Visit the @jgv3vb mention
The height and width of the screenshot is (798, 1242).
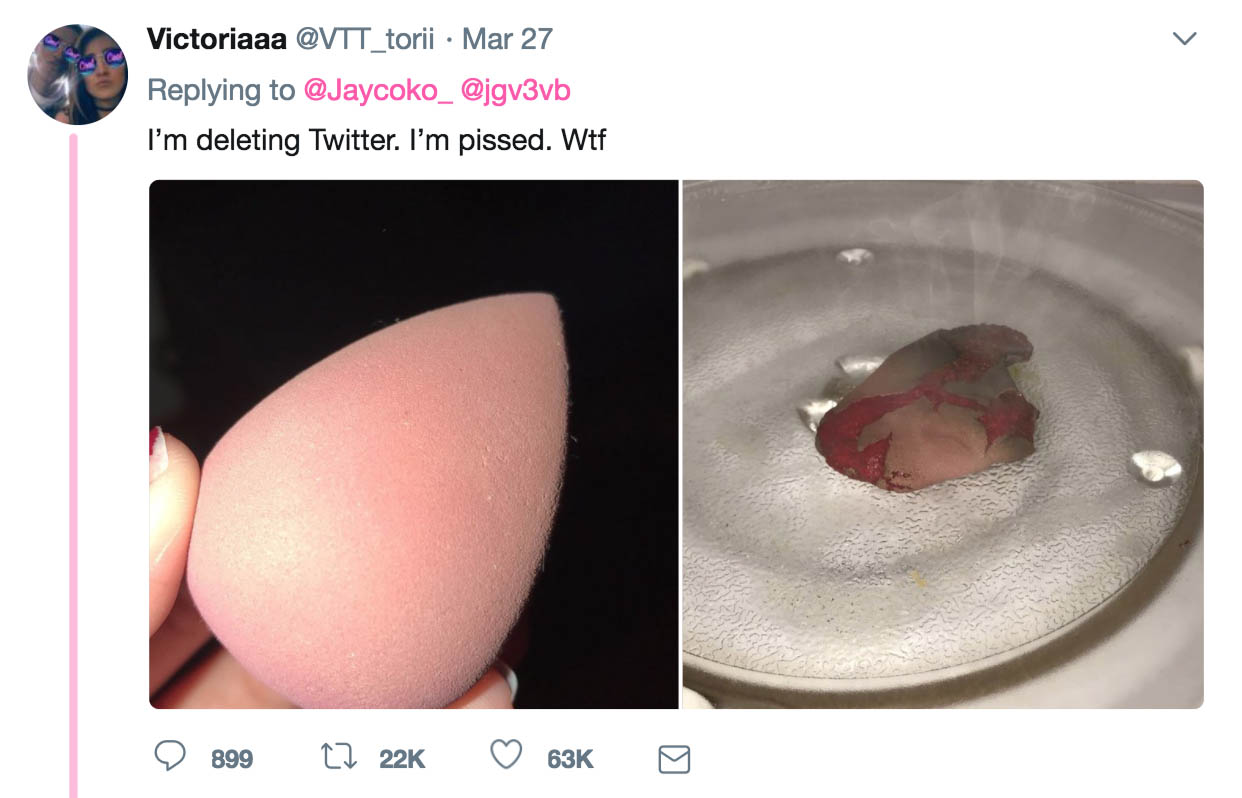point(515,90)
